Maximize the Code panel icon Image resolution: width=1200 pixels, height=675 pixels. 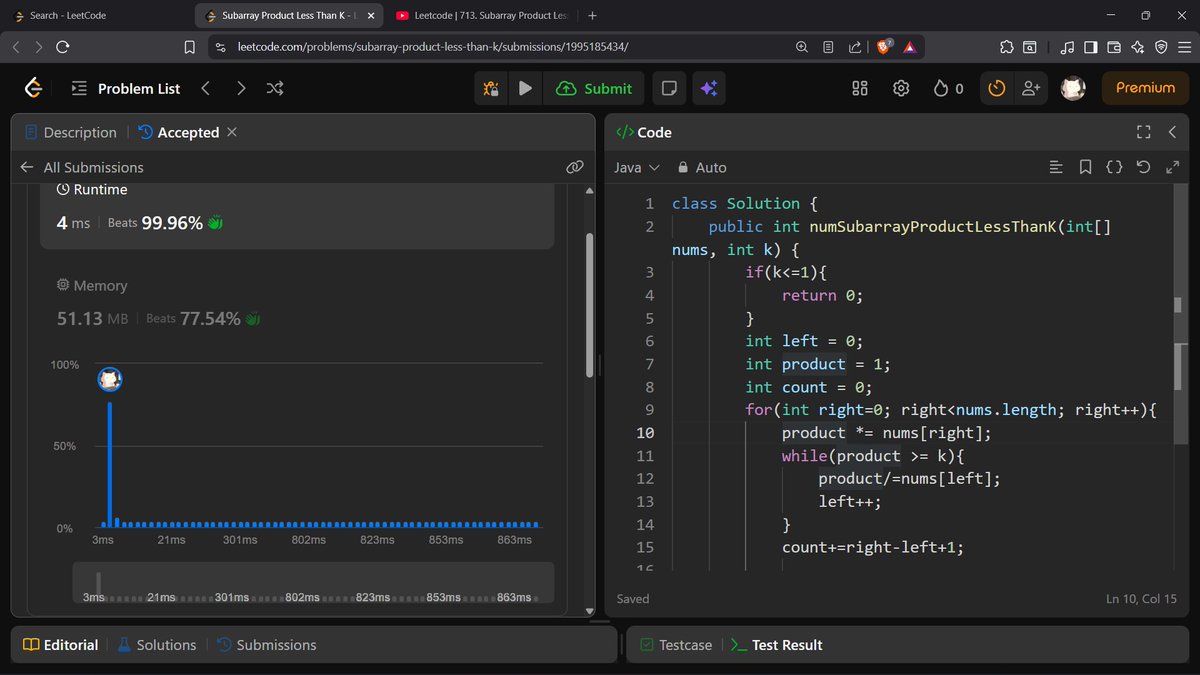(1144, 132)
